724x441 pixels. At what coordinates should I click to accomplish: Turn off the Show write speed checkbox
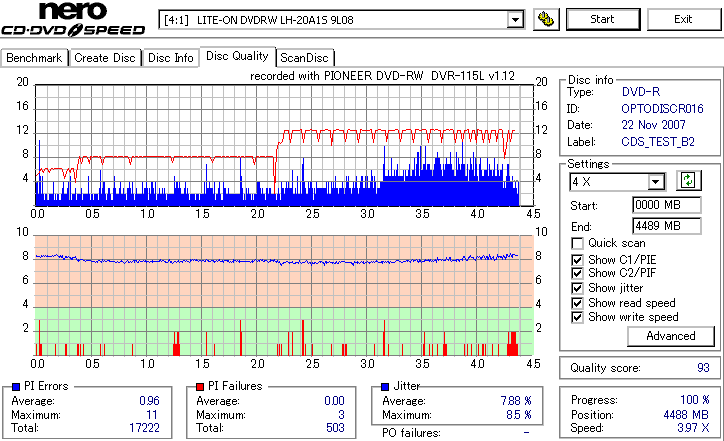click(x=577, y=317)
